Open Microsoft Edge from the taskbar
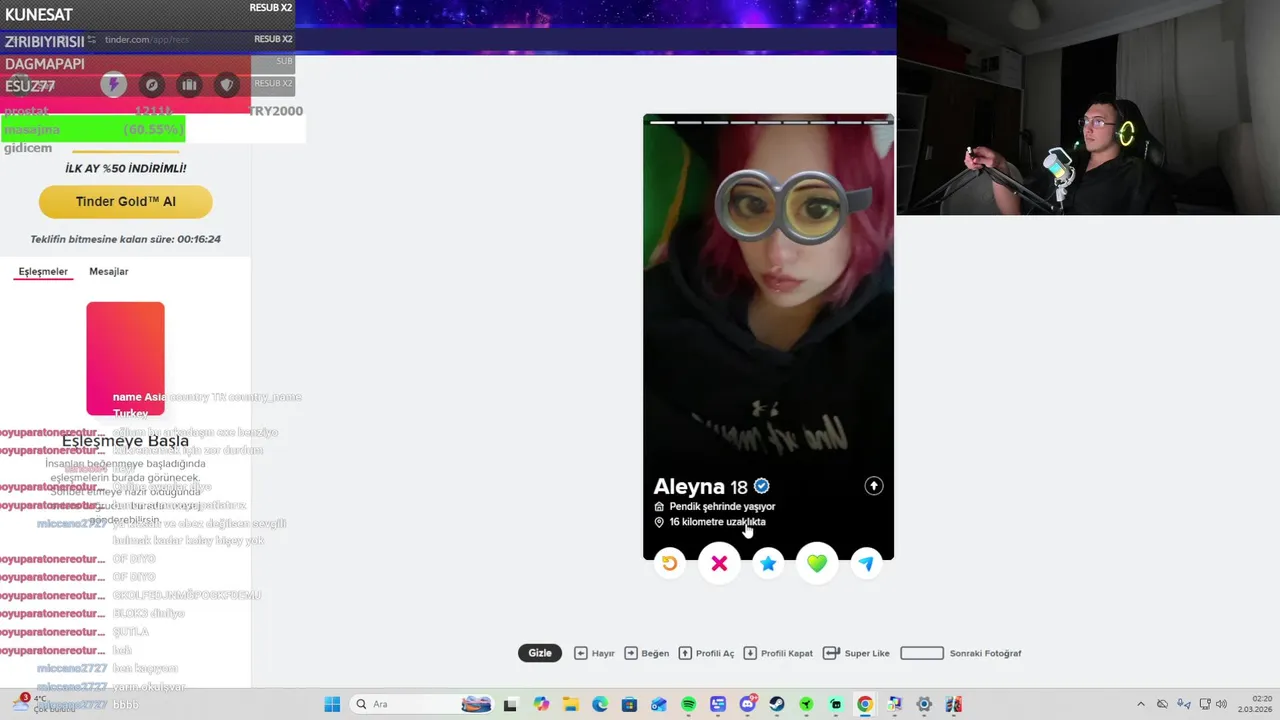Screen dimensions: 1280x720 (x=600, y=704)
